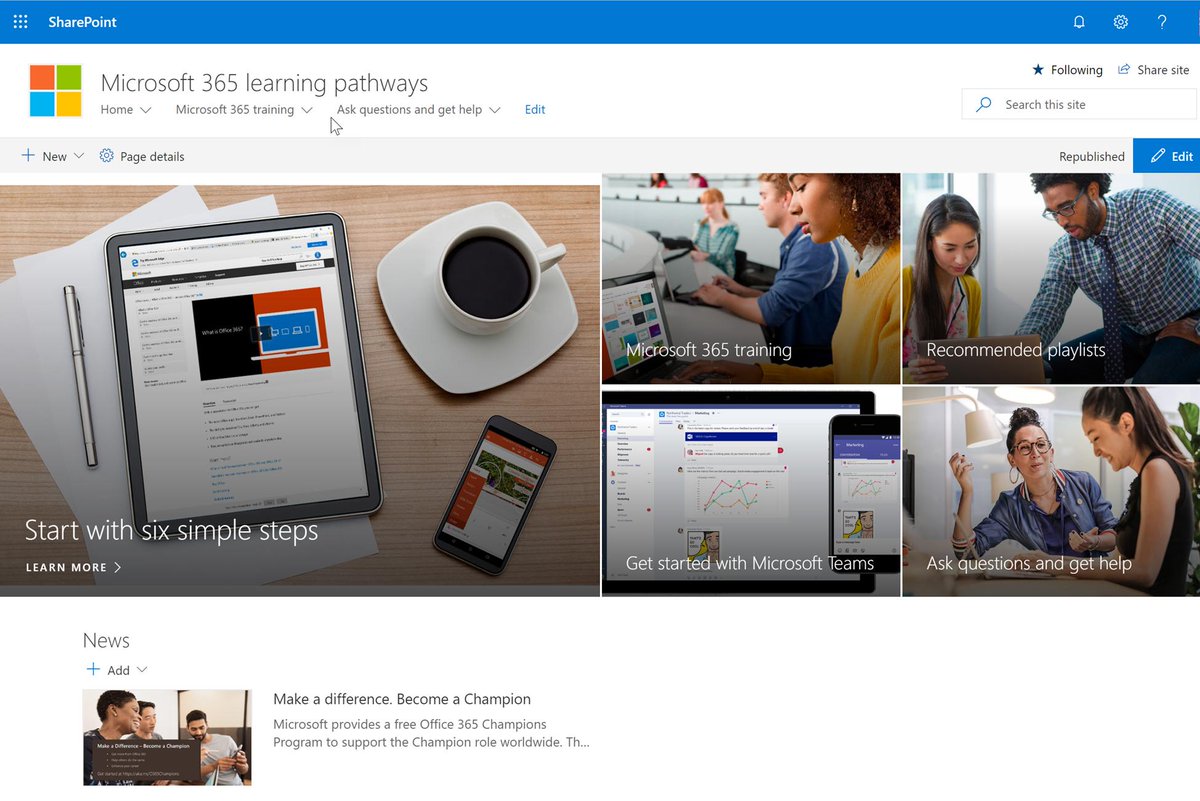This screenshot has width=1200, height=801.
Task: Open the News Add dropdown chevron
Action: (142, 670)
